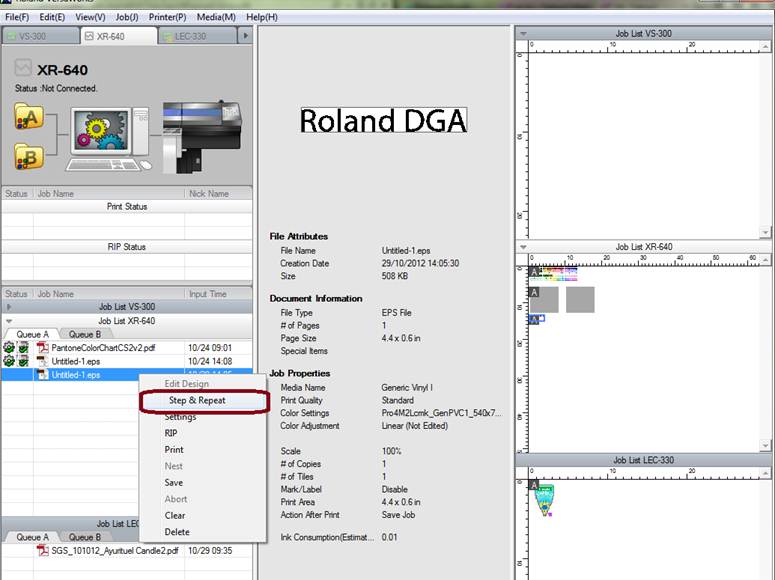Viewport: 775px width, 580px height.
Task: Expand the Job List VS-300 section
Action: pyautogui.click(x=8, y=307)
